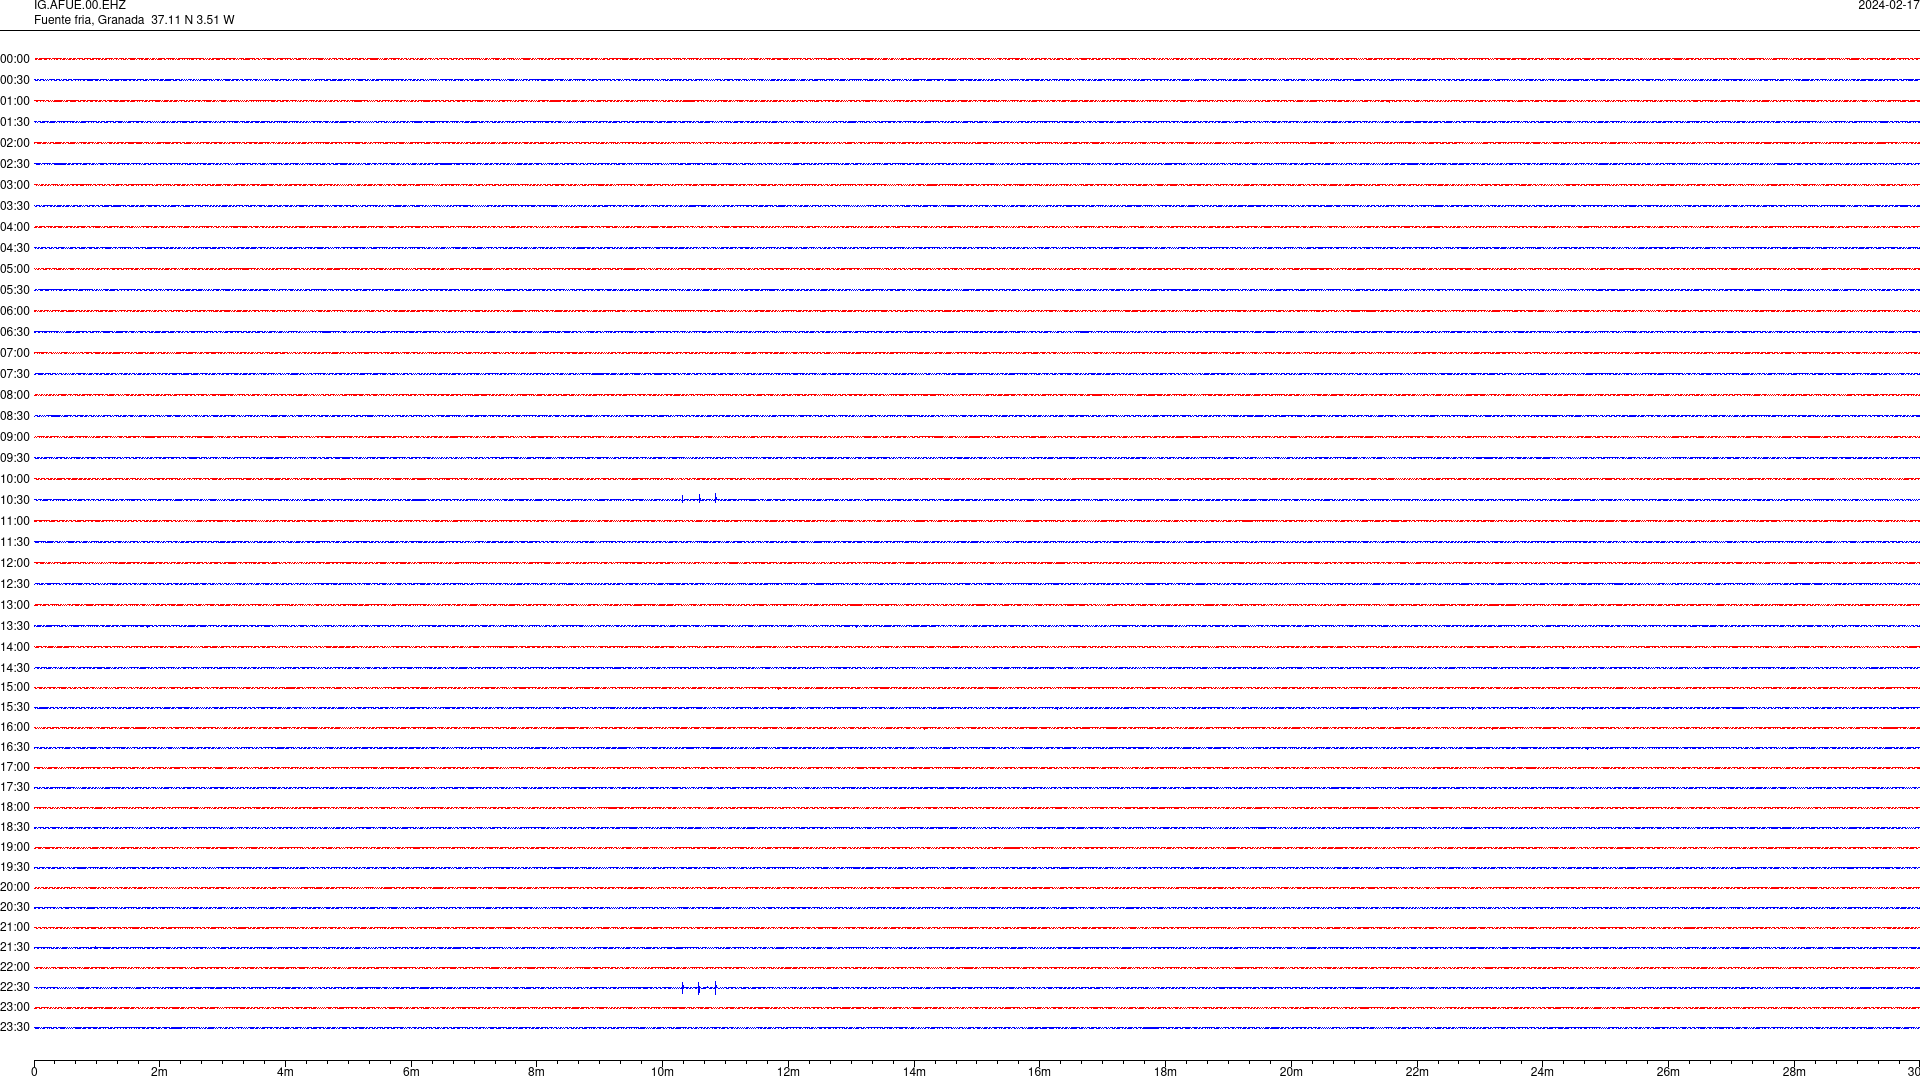
Task: Select the 12:30 trace time label
Action: tap(15, 584)
